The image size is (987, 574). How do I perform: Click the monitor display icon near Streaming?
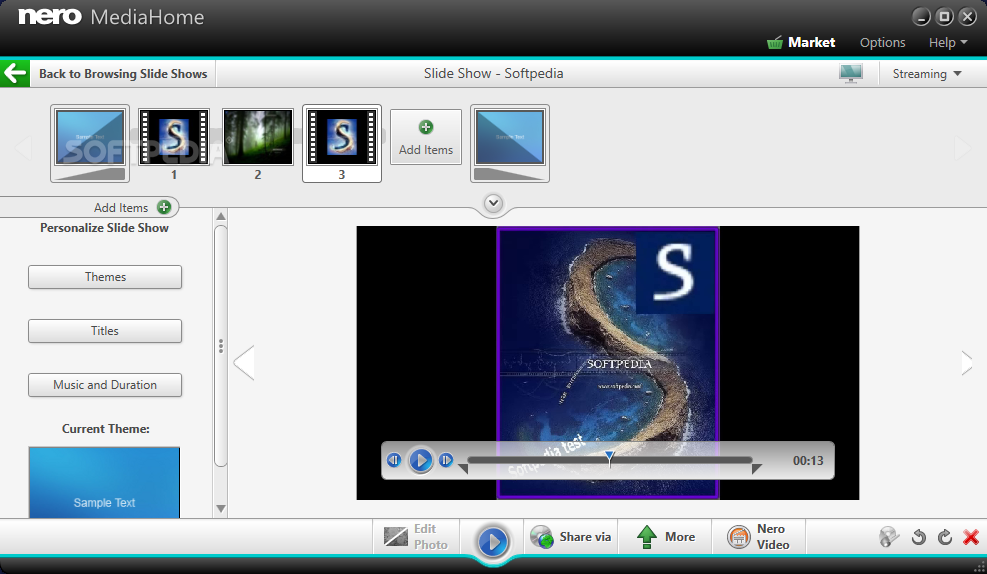click(850, 74)
